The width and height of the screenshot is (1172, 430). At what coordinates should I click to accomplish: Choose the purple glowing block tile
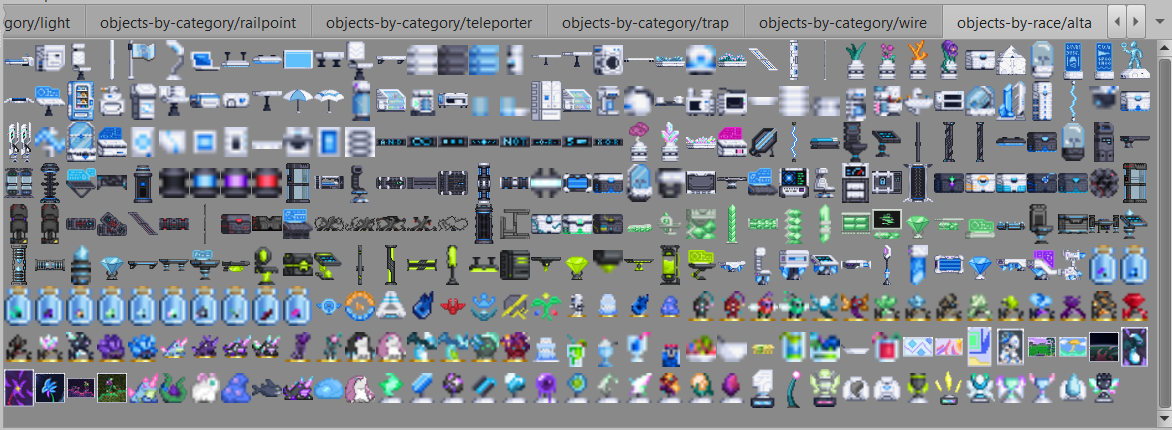[235, 181]
